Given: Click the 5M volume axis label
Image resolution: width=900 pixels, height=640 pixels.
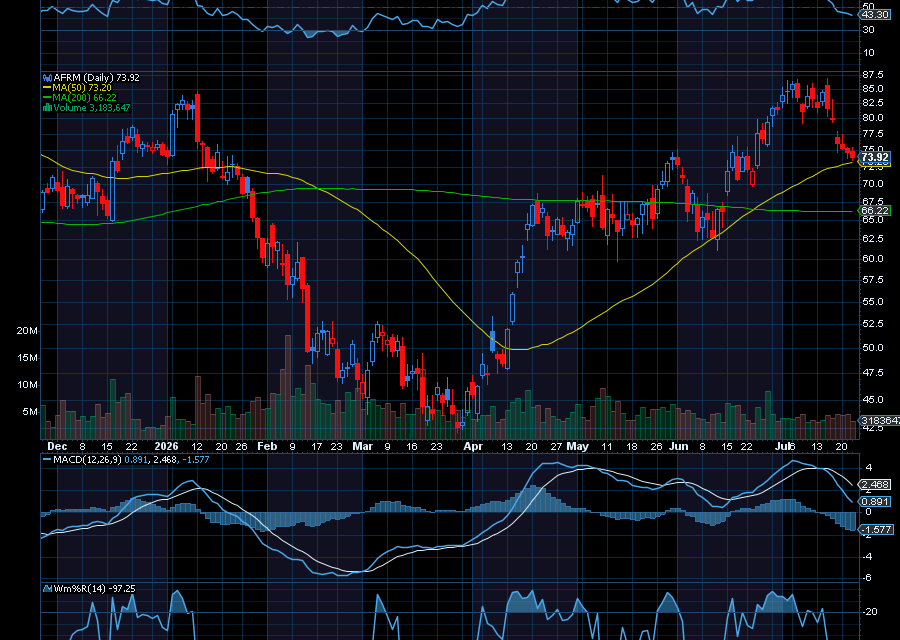Looking at the screenshot, I should [x=30, y=412].
